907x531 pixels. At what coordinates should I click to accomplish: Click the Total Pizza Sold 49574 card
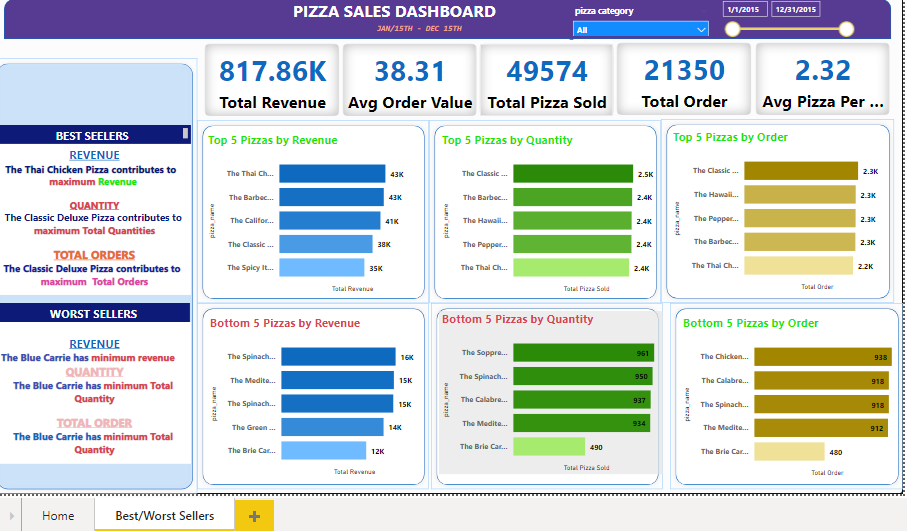click(x=547, y=80)
